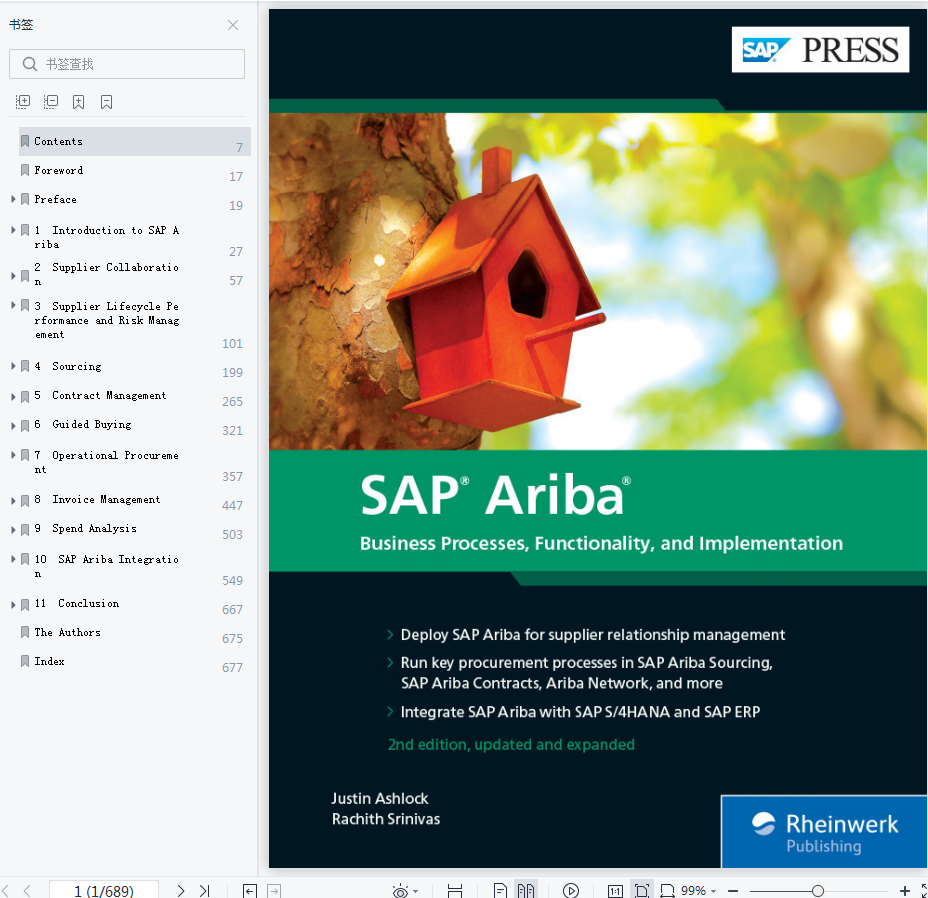The height and width of the screenshot is (898, 928).
Task: Expand chapter 4 Sourcing
Action: point(13,366)
